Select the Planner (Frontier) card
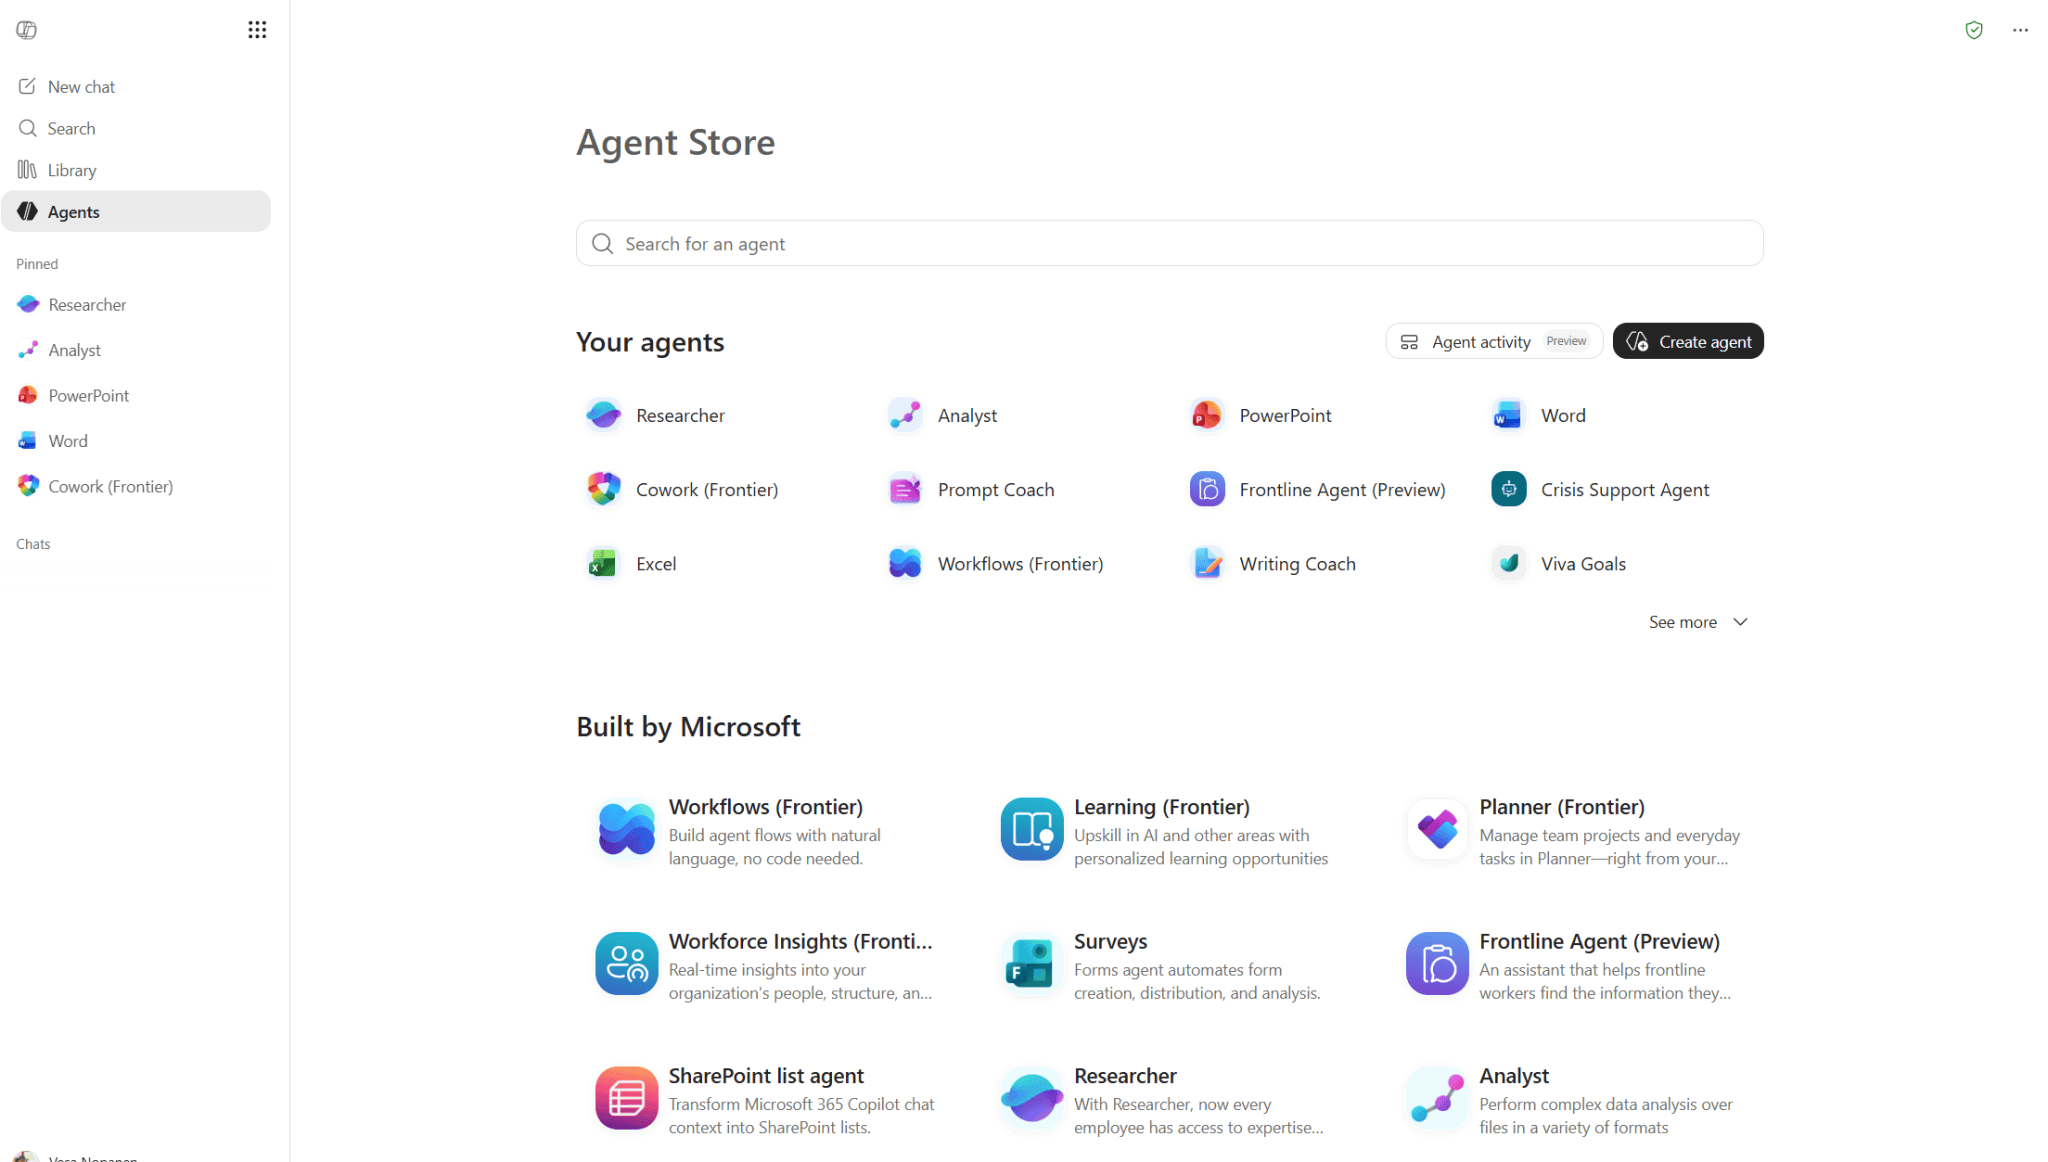Screen dimensions: 2048x1162 tap(1576, 831)
